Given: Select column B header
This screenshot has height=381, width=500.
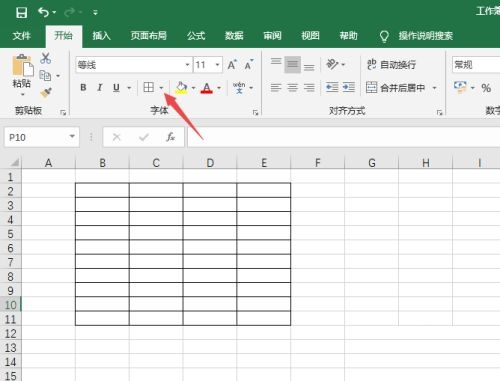Looking at the screenshot, I should (102, 163).
